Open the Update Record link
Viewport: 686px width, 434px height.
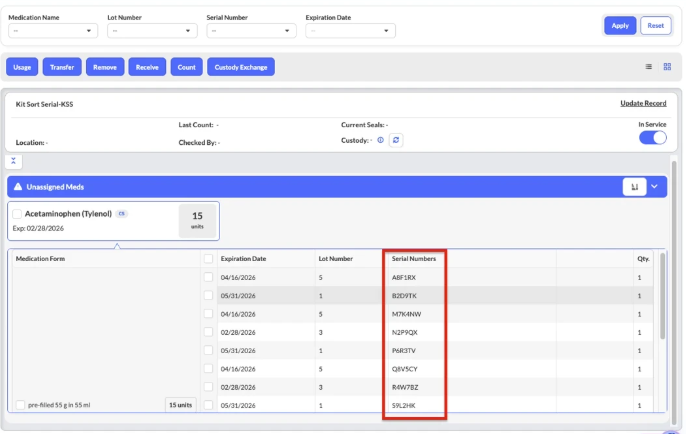pyautogui.click(x=643, y=103)
